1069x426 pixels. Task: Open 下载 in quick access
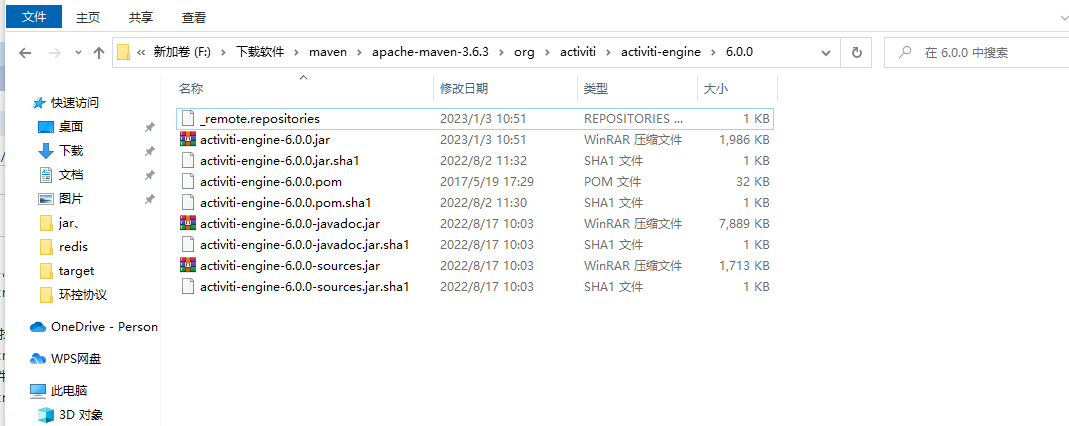coord(71,151)
